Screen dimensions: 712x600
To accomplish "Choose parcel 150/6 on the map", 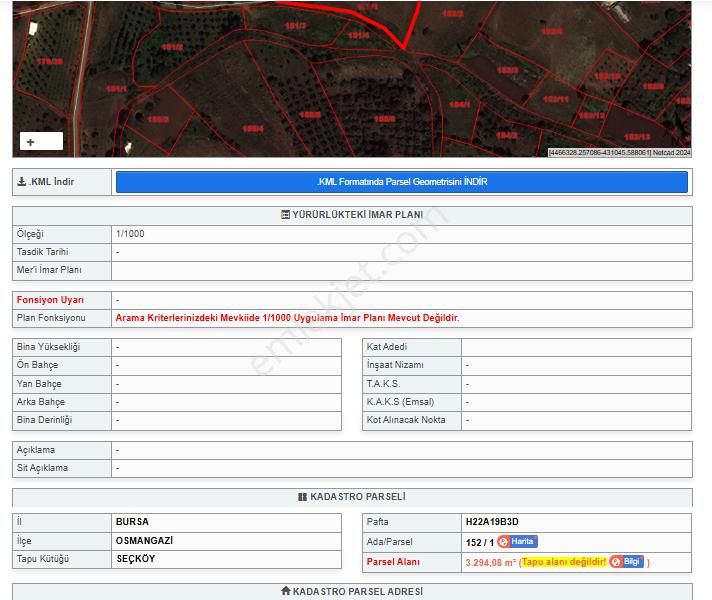I will coord(384,119).
